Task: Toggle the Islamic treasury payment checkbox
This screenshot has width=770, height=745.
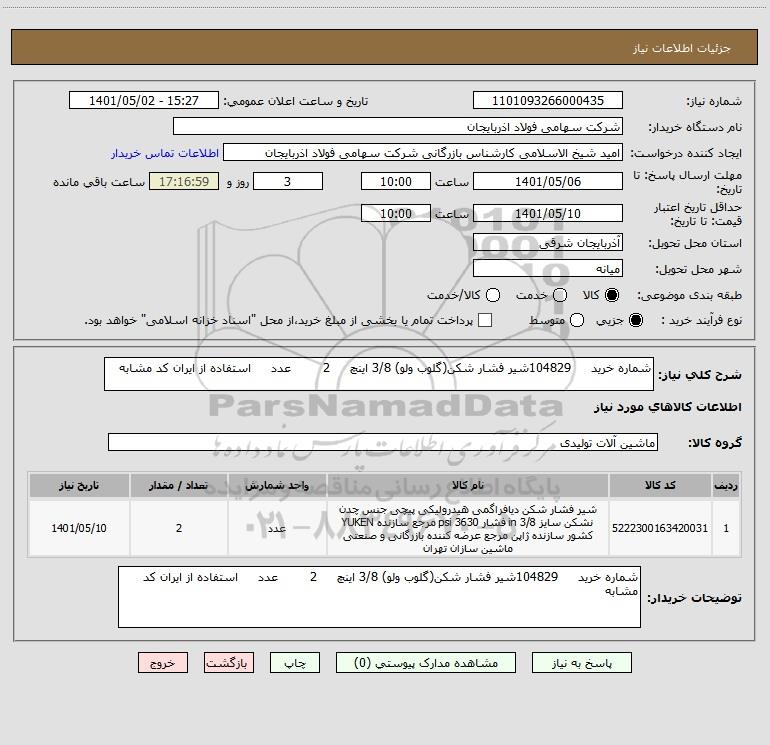Action: 485,320
